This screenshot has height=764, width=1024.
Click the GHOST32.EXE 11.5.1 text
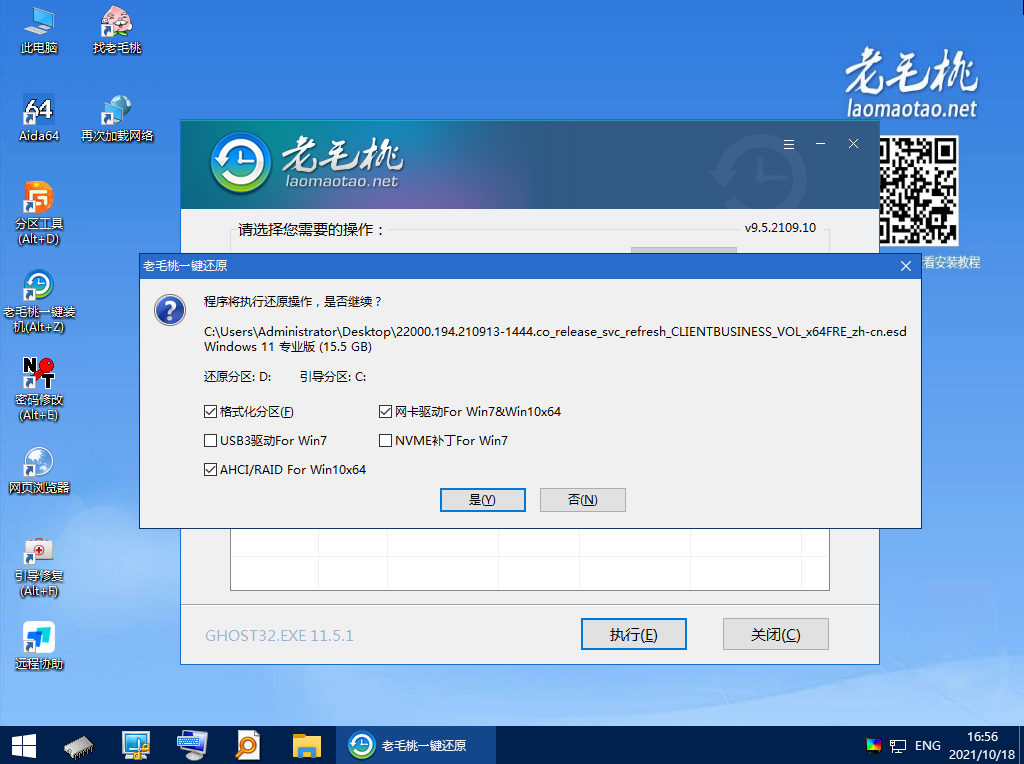[279, 636]
